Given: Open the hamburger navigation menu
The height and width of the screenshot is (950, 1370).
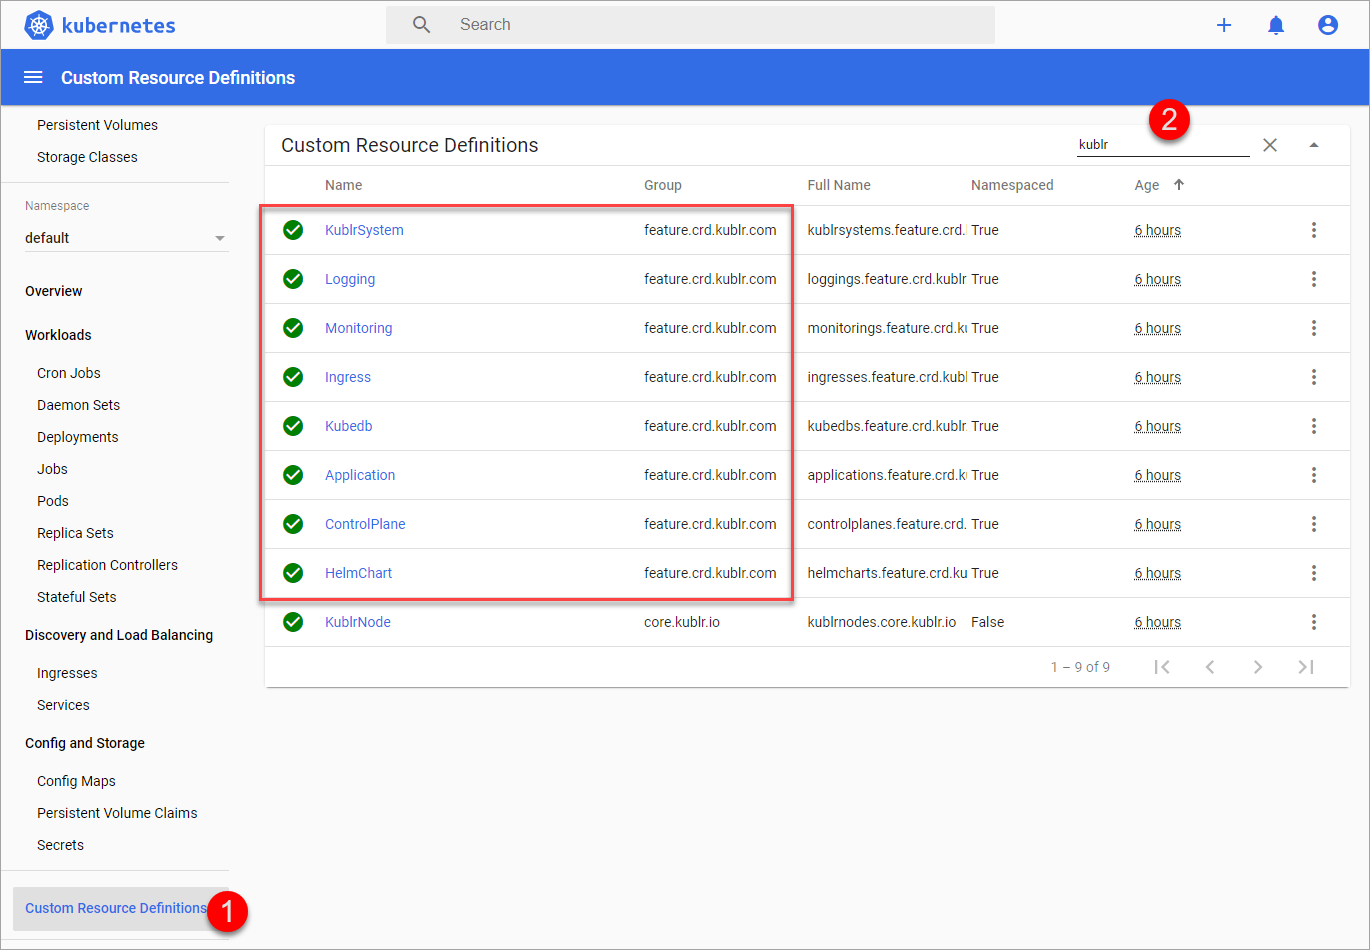Looking at the screenshot, I should (x=33, y=77).
